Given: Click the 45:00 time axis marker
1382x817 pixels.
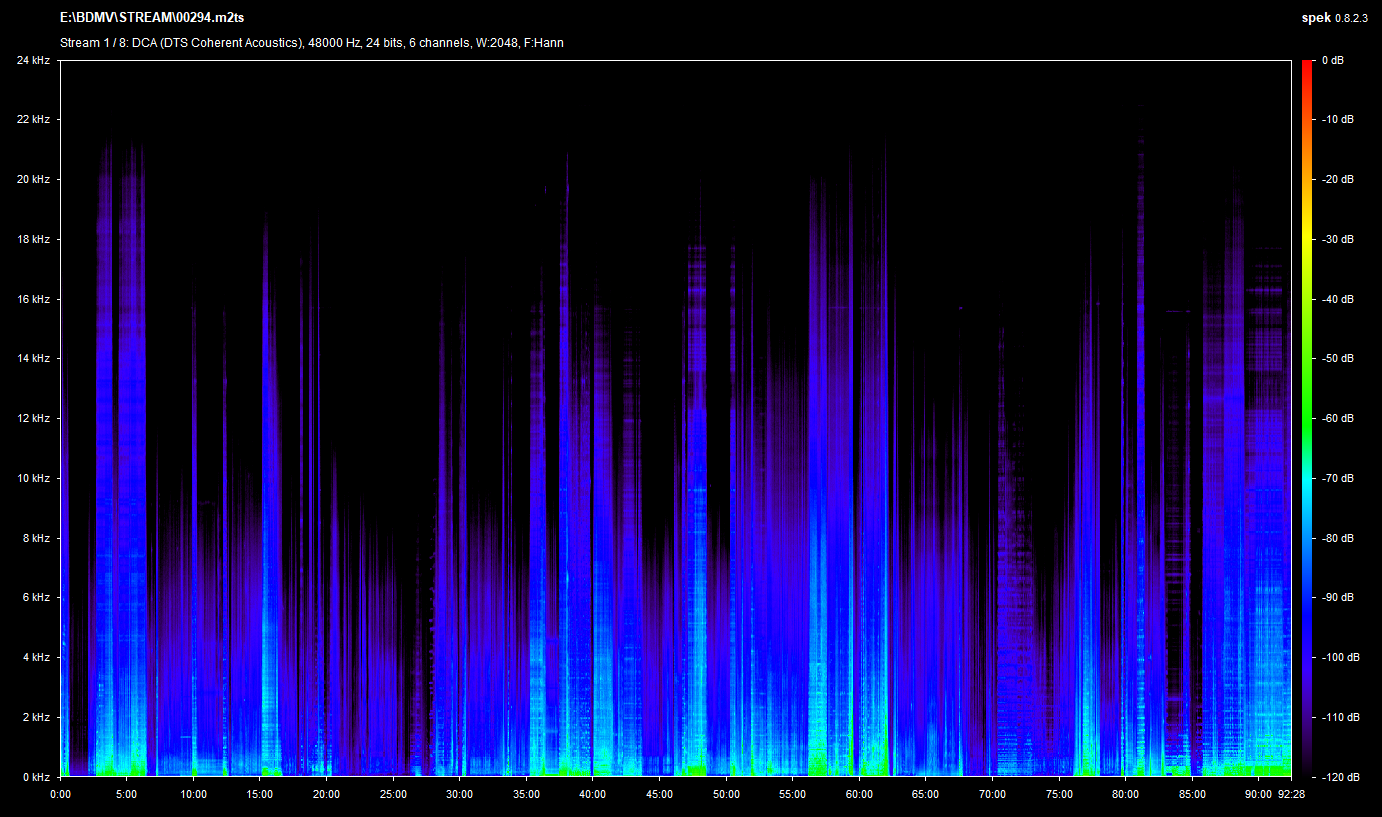Looking at the screenshot, I should pos(659,795).
